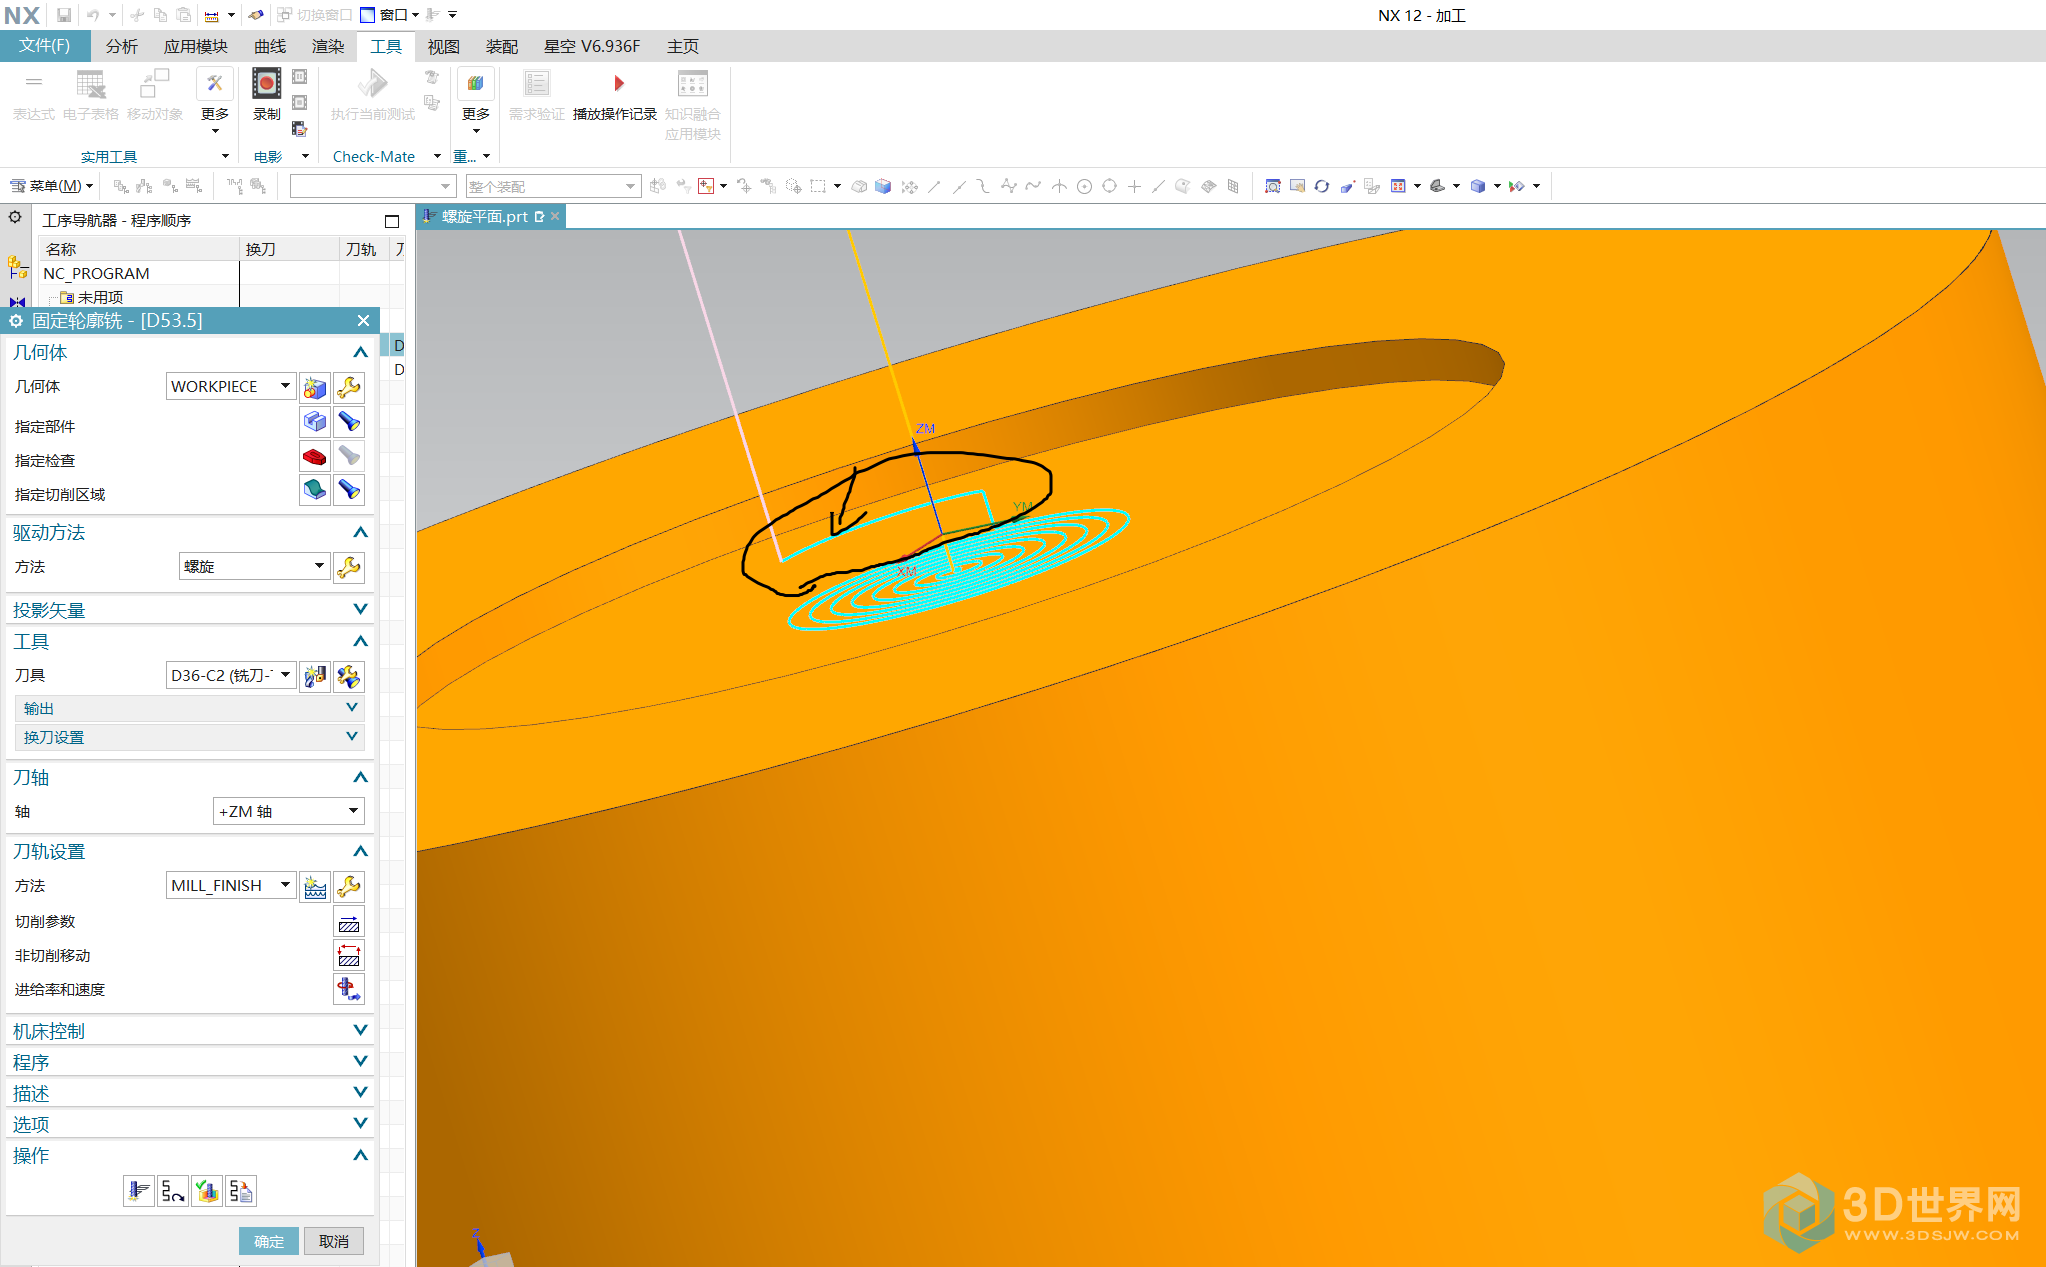Display cut area with 指定切削区域 flashlight icon
Screen dimensions: 2046x1267
[x=349, y=490]
